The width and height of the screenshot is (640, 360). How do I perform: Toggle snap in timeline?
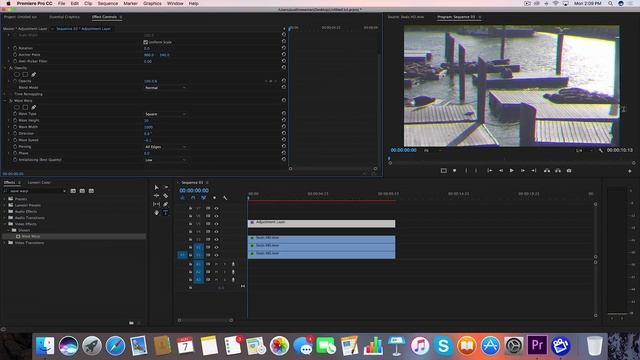[193, 198]
